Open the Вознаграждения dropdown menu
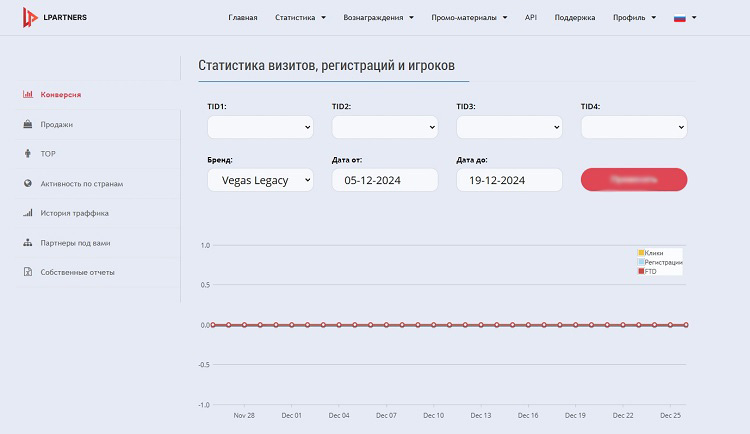 (x=378, y=17)
